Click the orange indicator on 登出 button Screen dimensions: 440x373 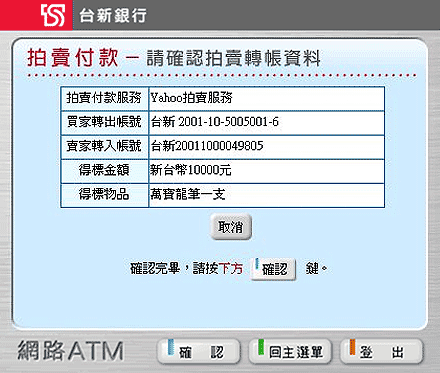pos(352,347)
